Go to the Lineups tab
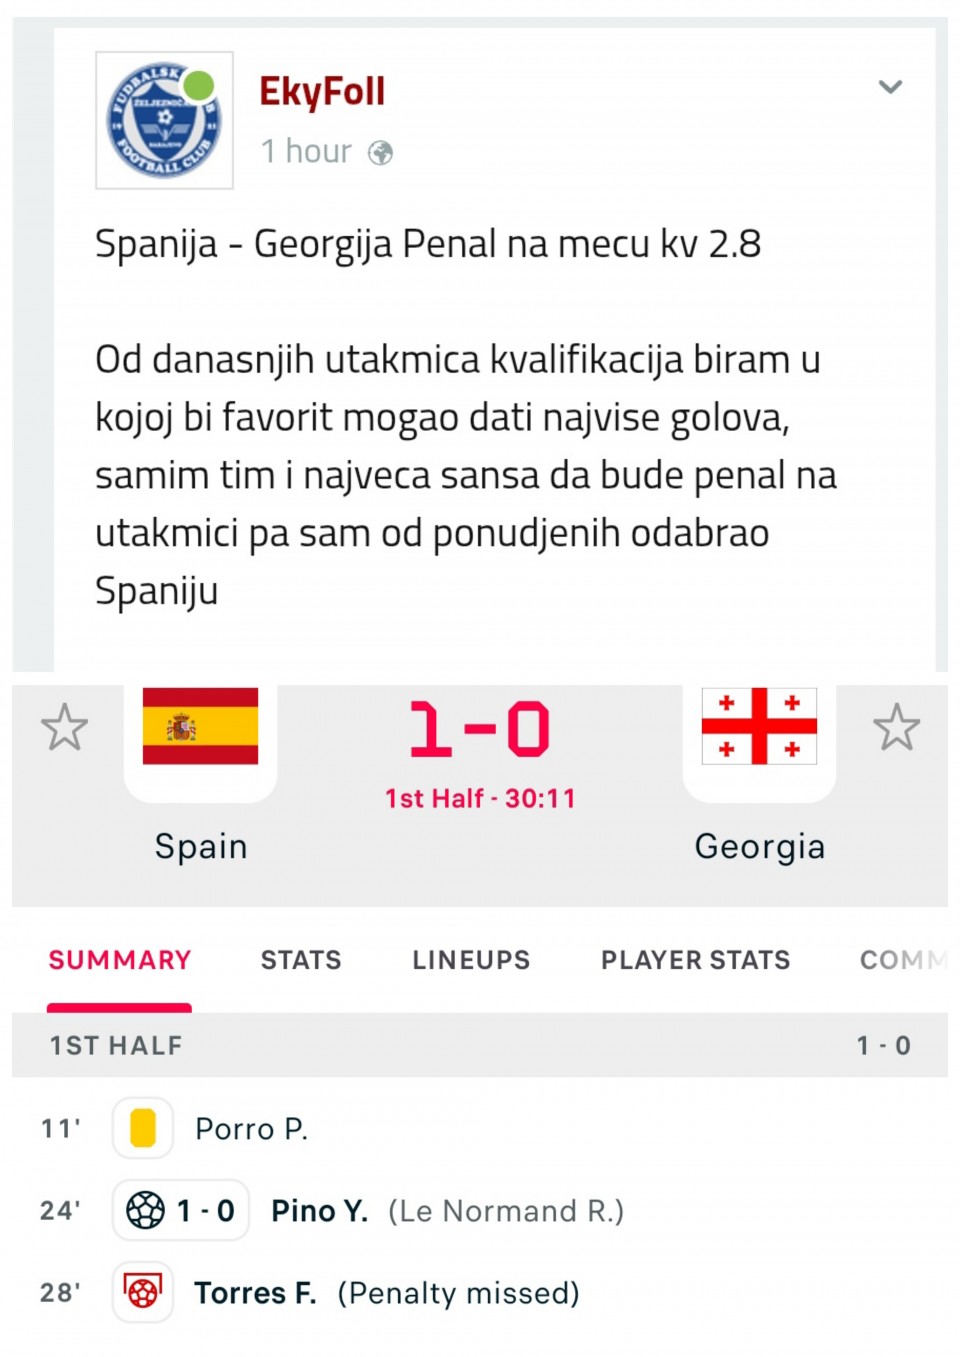960x1357 pixels. [x=471, y=960]
